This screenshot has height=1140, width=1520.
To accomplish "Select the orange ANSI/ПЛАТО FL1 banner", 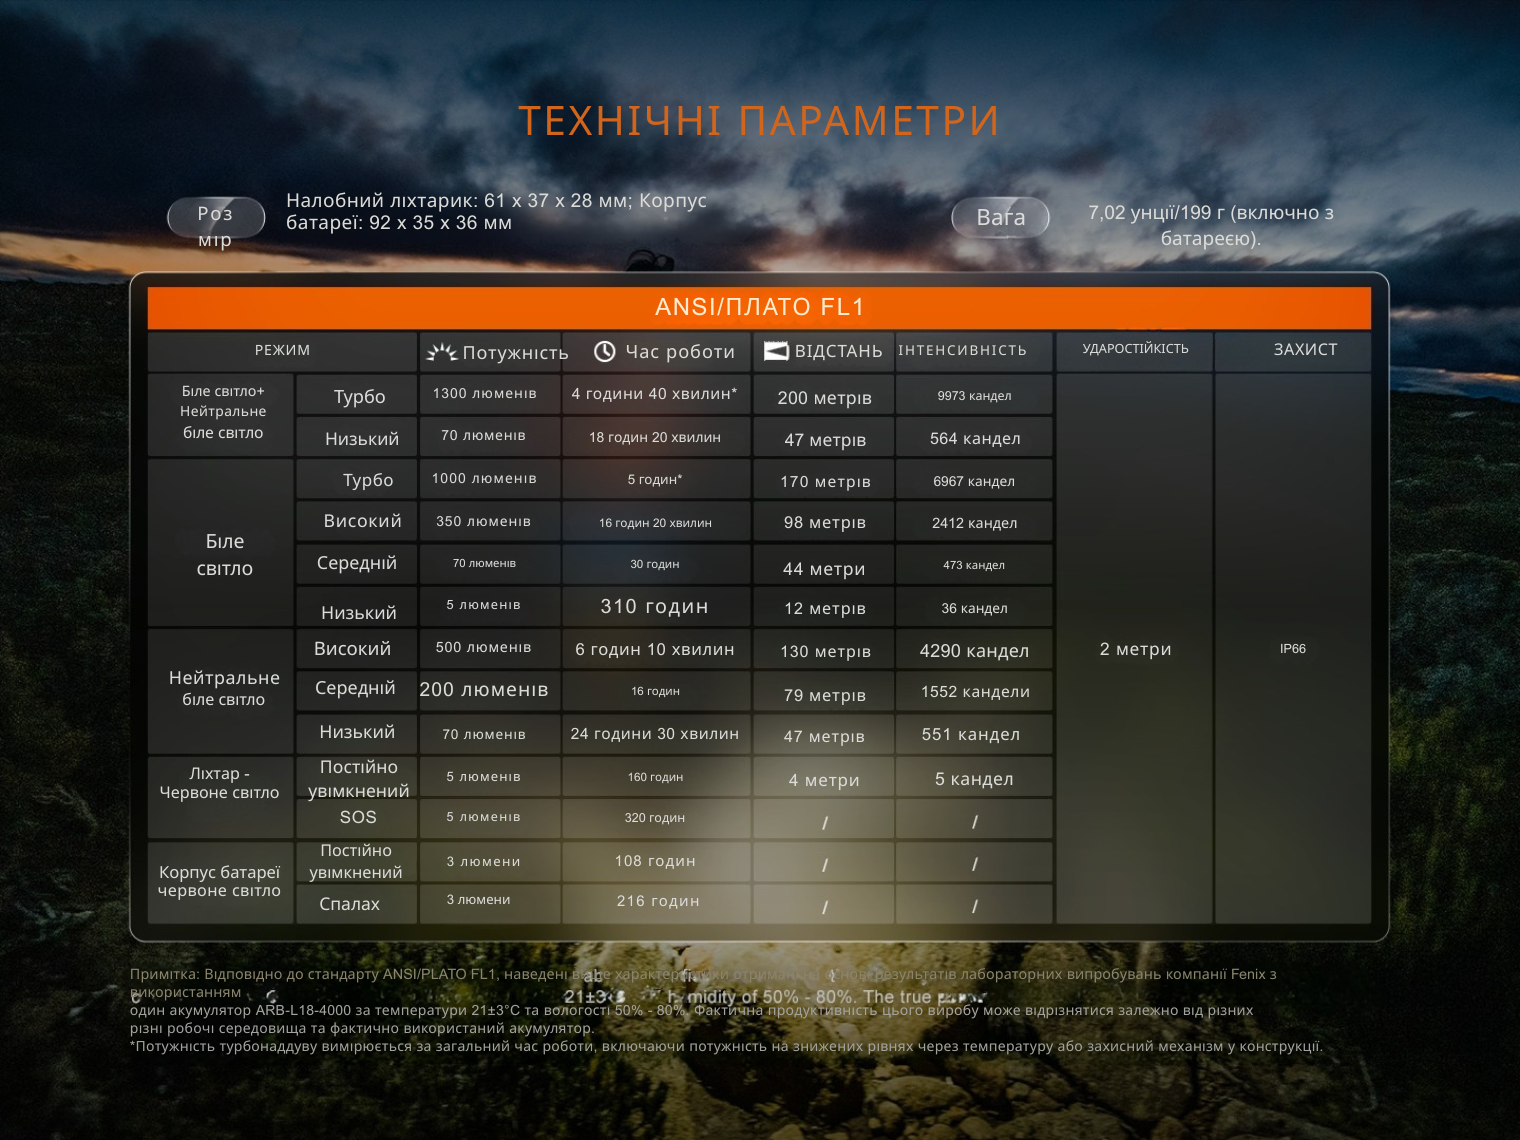I will tap(759, 308).
